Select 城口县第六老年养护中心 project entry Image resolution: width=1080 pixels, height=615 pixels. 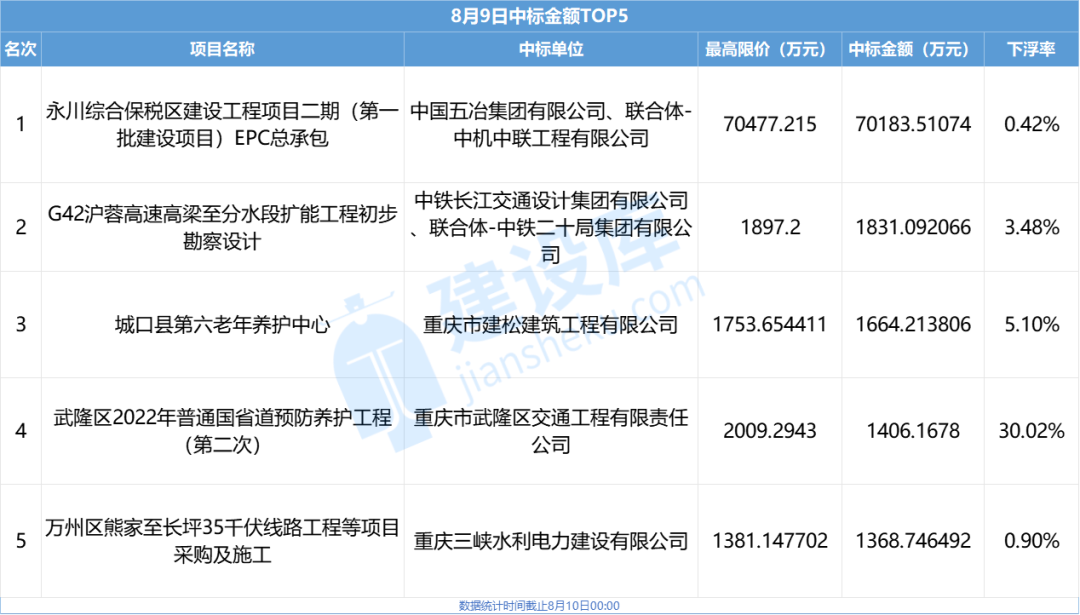[220, 324]
